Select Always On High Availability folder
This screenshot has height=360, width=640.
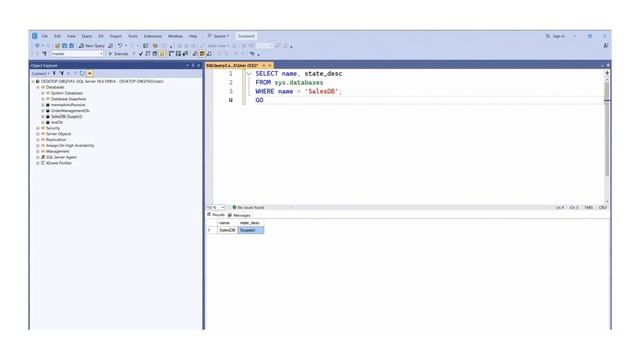pos(70,146)
